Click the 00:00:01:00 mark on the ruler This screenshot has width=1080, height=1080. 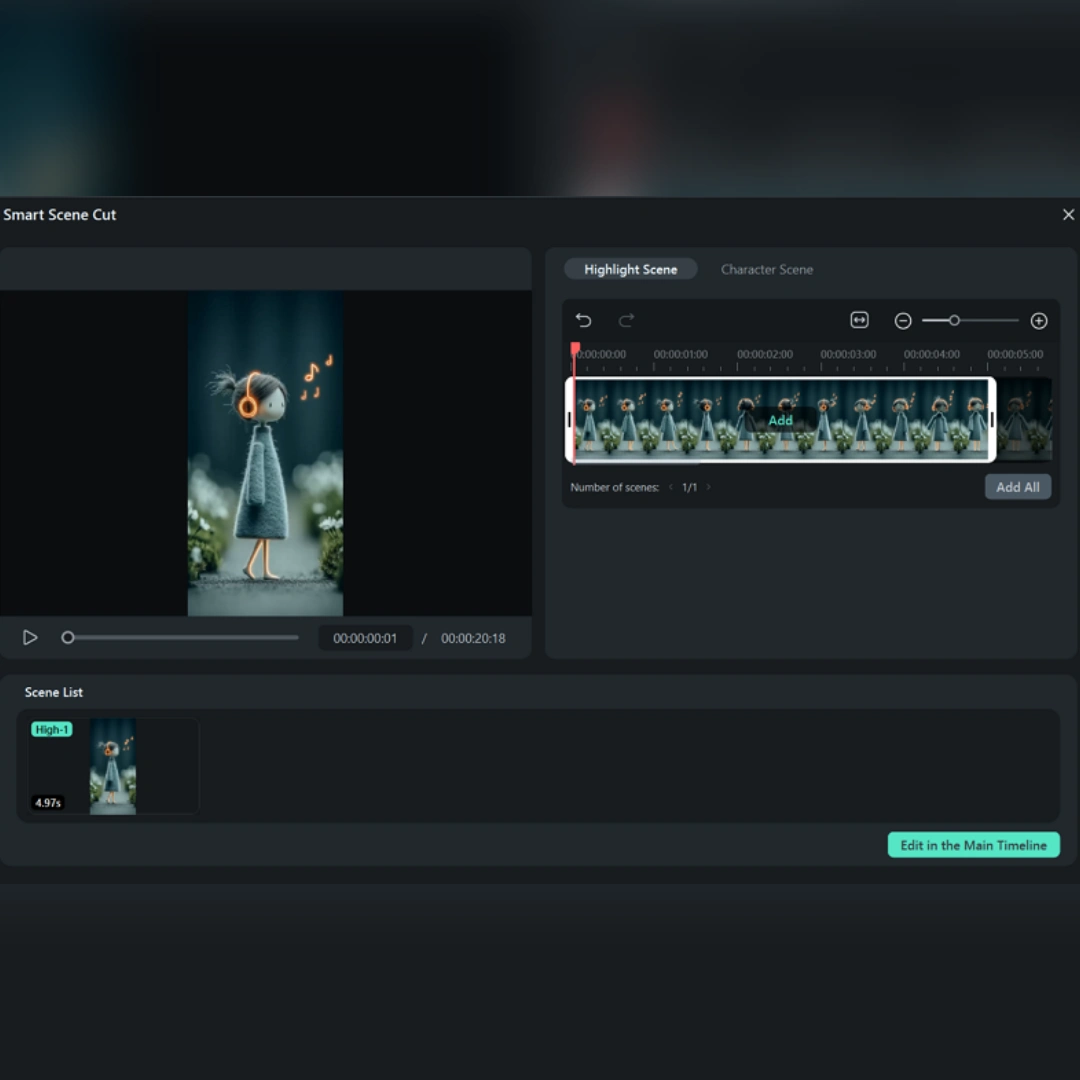click(681, 354)
